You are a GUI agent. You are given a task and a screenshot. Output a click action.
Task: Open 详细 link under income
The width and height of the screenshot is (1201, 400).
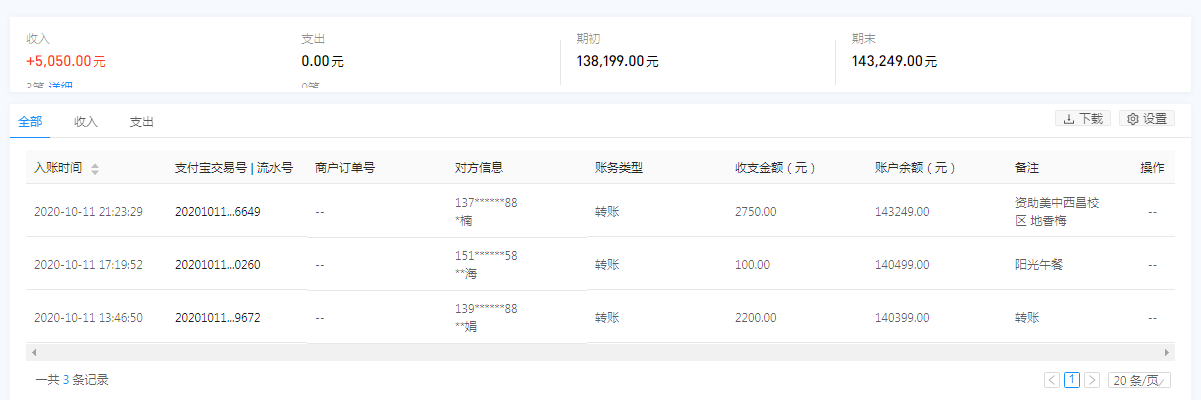pyautogui.click(x=60, y=87)
